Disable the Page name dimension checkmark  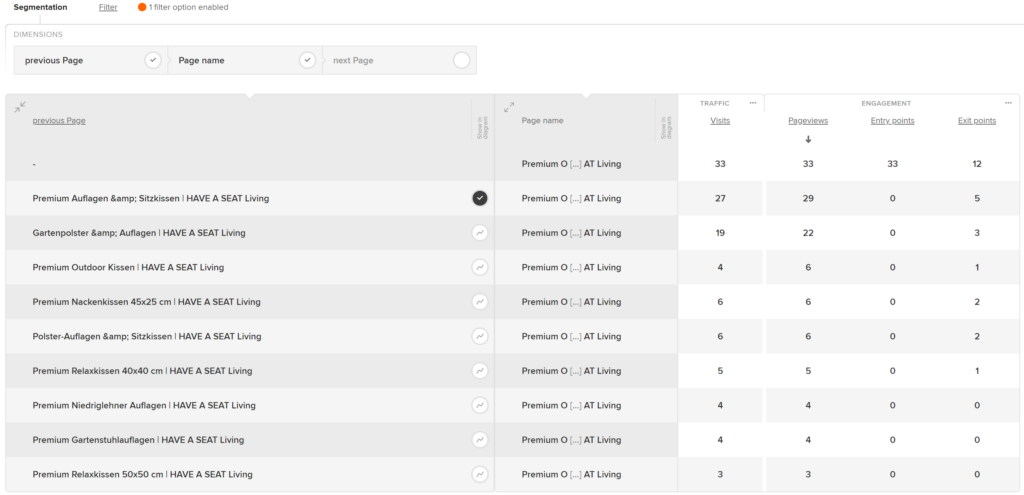[308, 60]
